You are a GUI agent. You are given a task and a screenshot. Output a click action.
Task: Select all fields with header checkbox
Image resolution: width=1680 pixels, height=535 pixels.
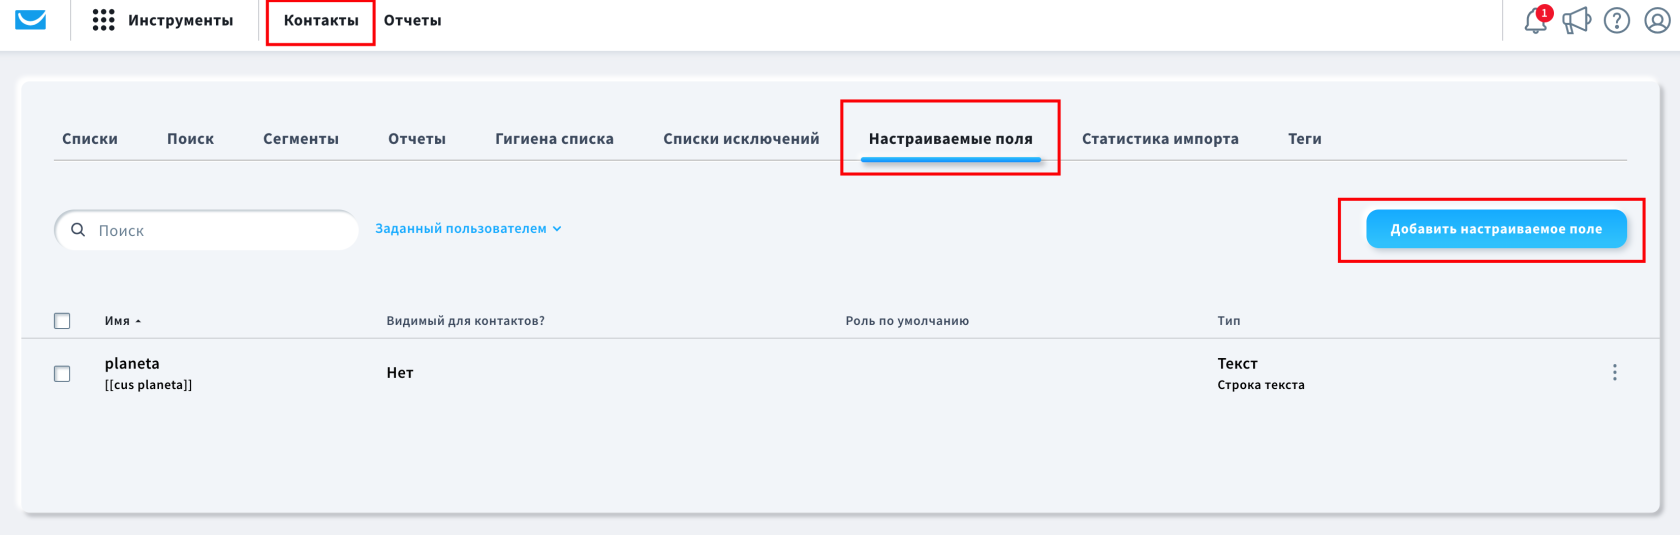coord(62,321)
